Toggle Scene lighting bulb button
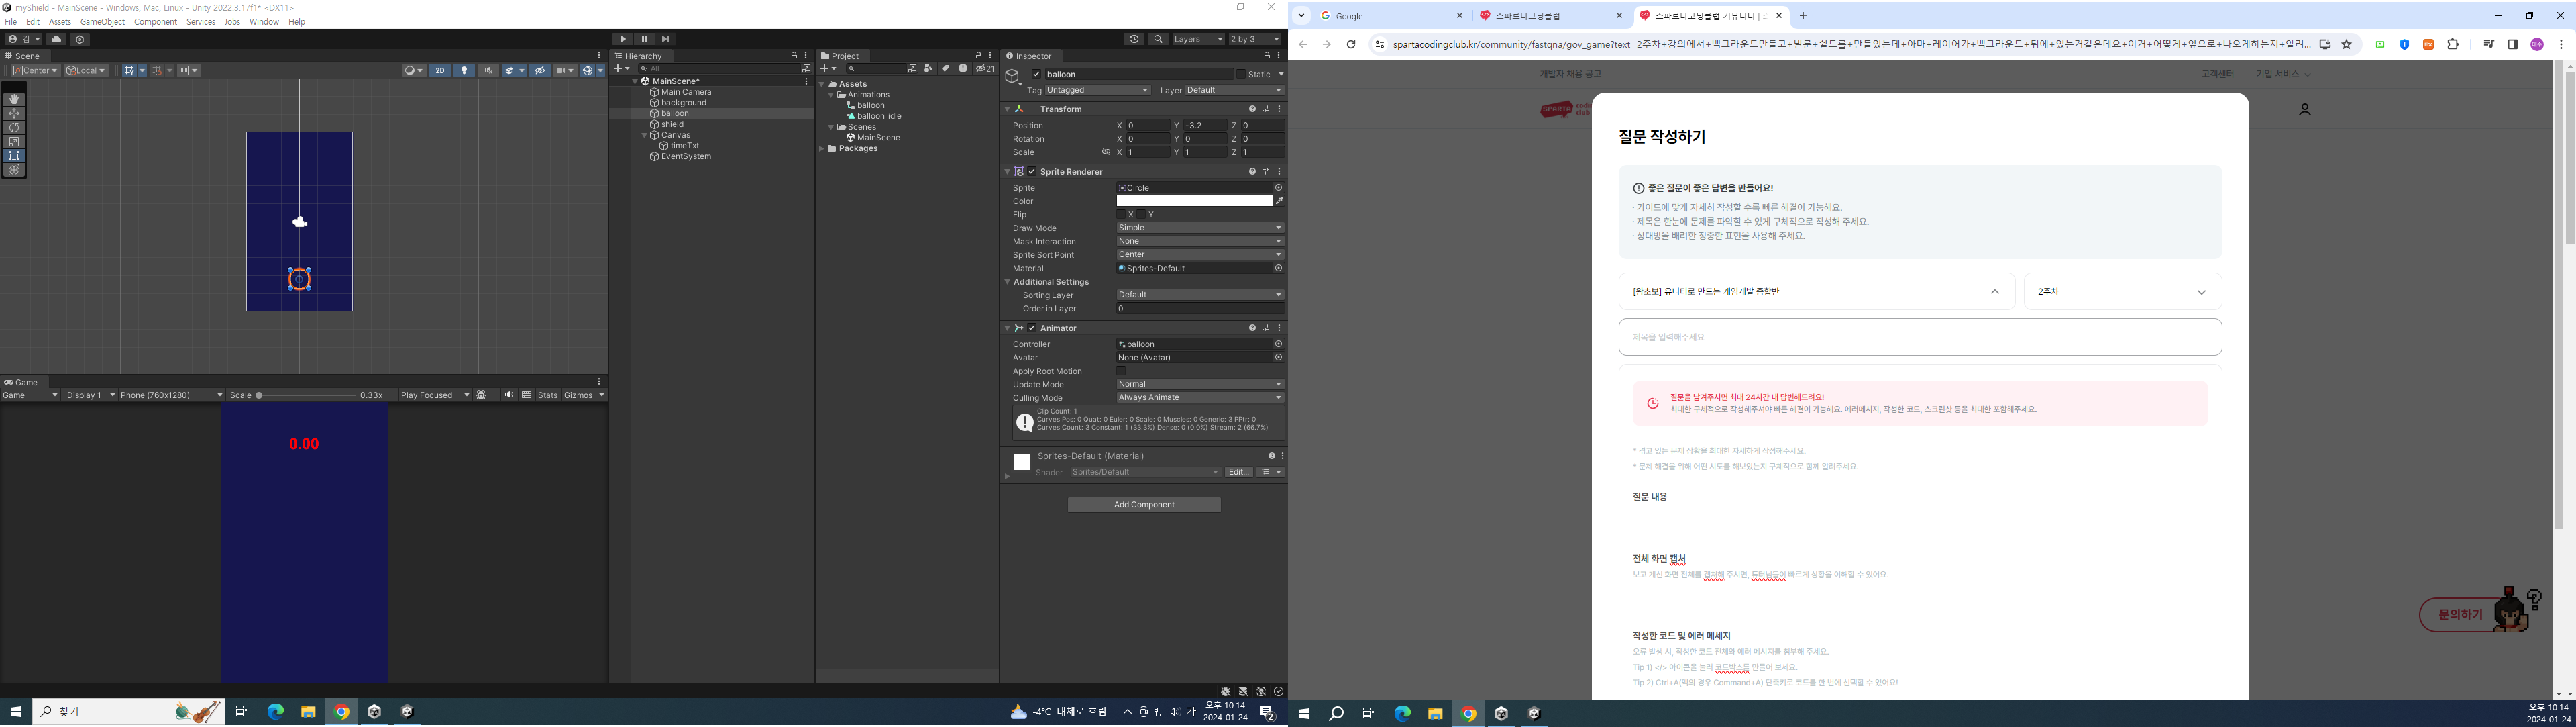The width and height of the screenshot is (2576, 727). [464, 70]
